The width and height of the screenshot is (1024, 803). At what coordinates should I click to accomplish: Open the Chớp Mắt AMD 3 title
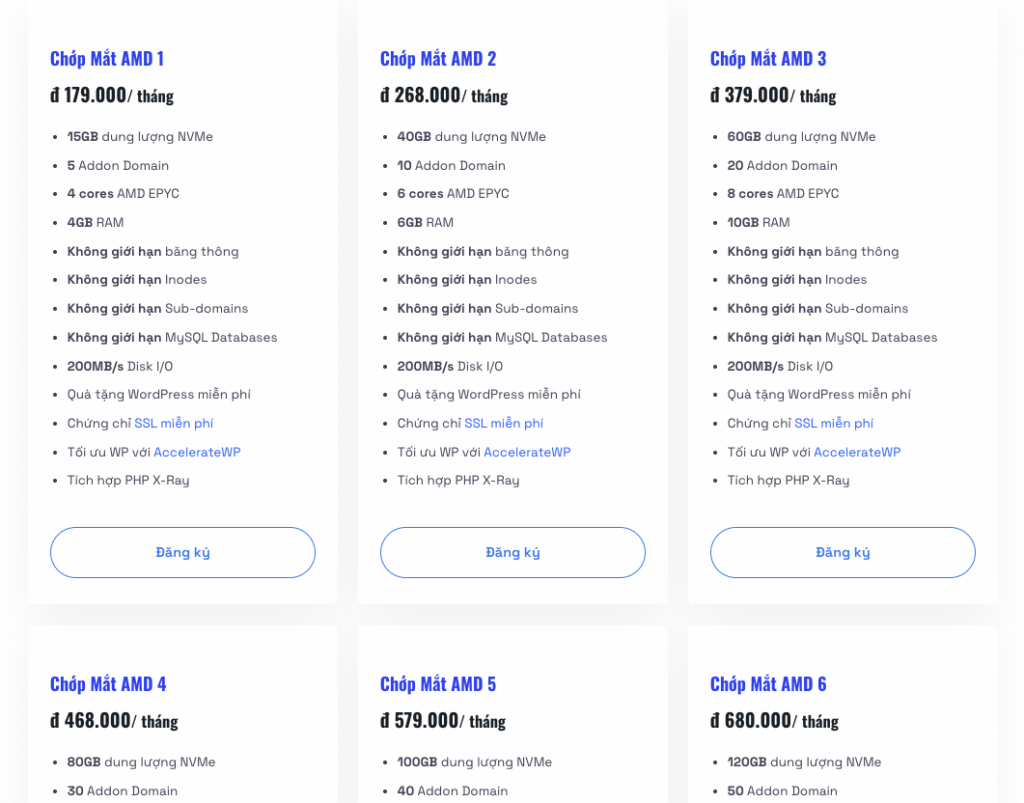point(768,59)
